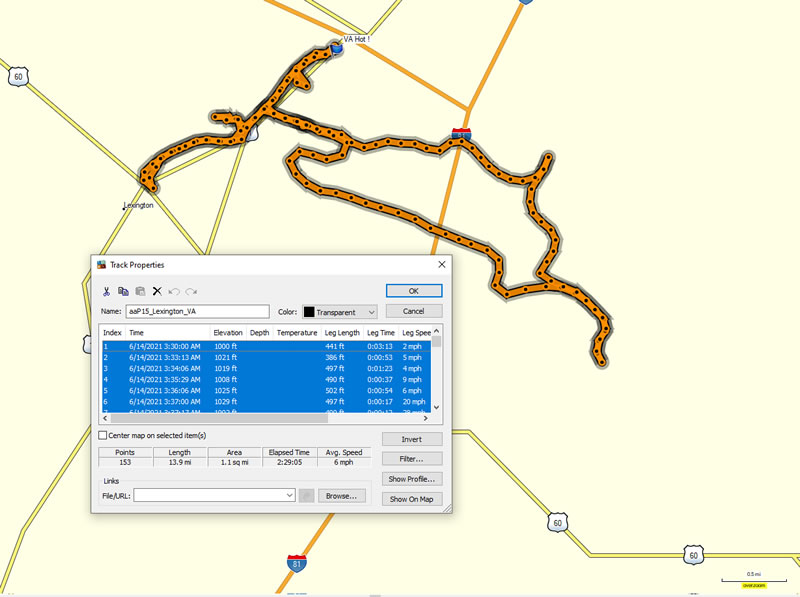
Task: Click the track Name input field
Action: click(x=197, y=311)
